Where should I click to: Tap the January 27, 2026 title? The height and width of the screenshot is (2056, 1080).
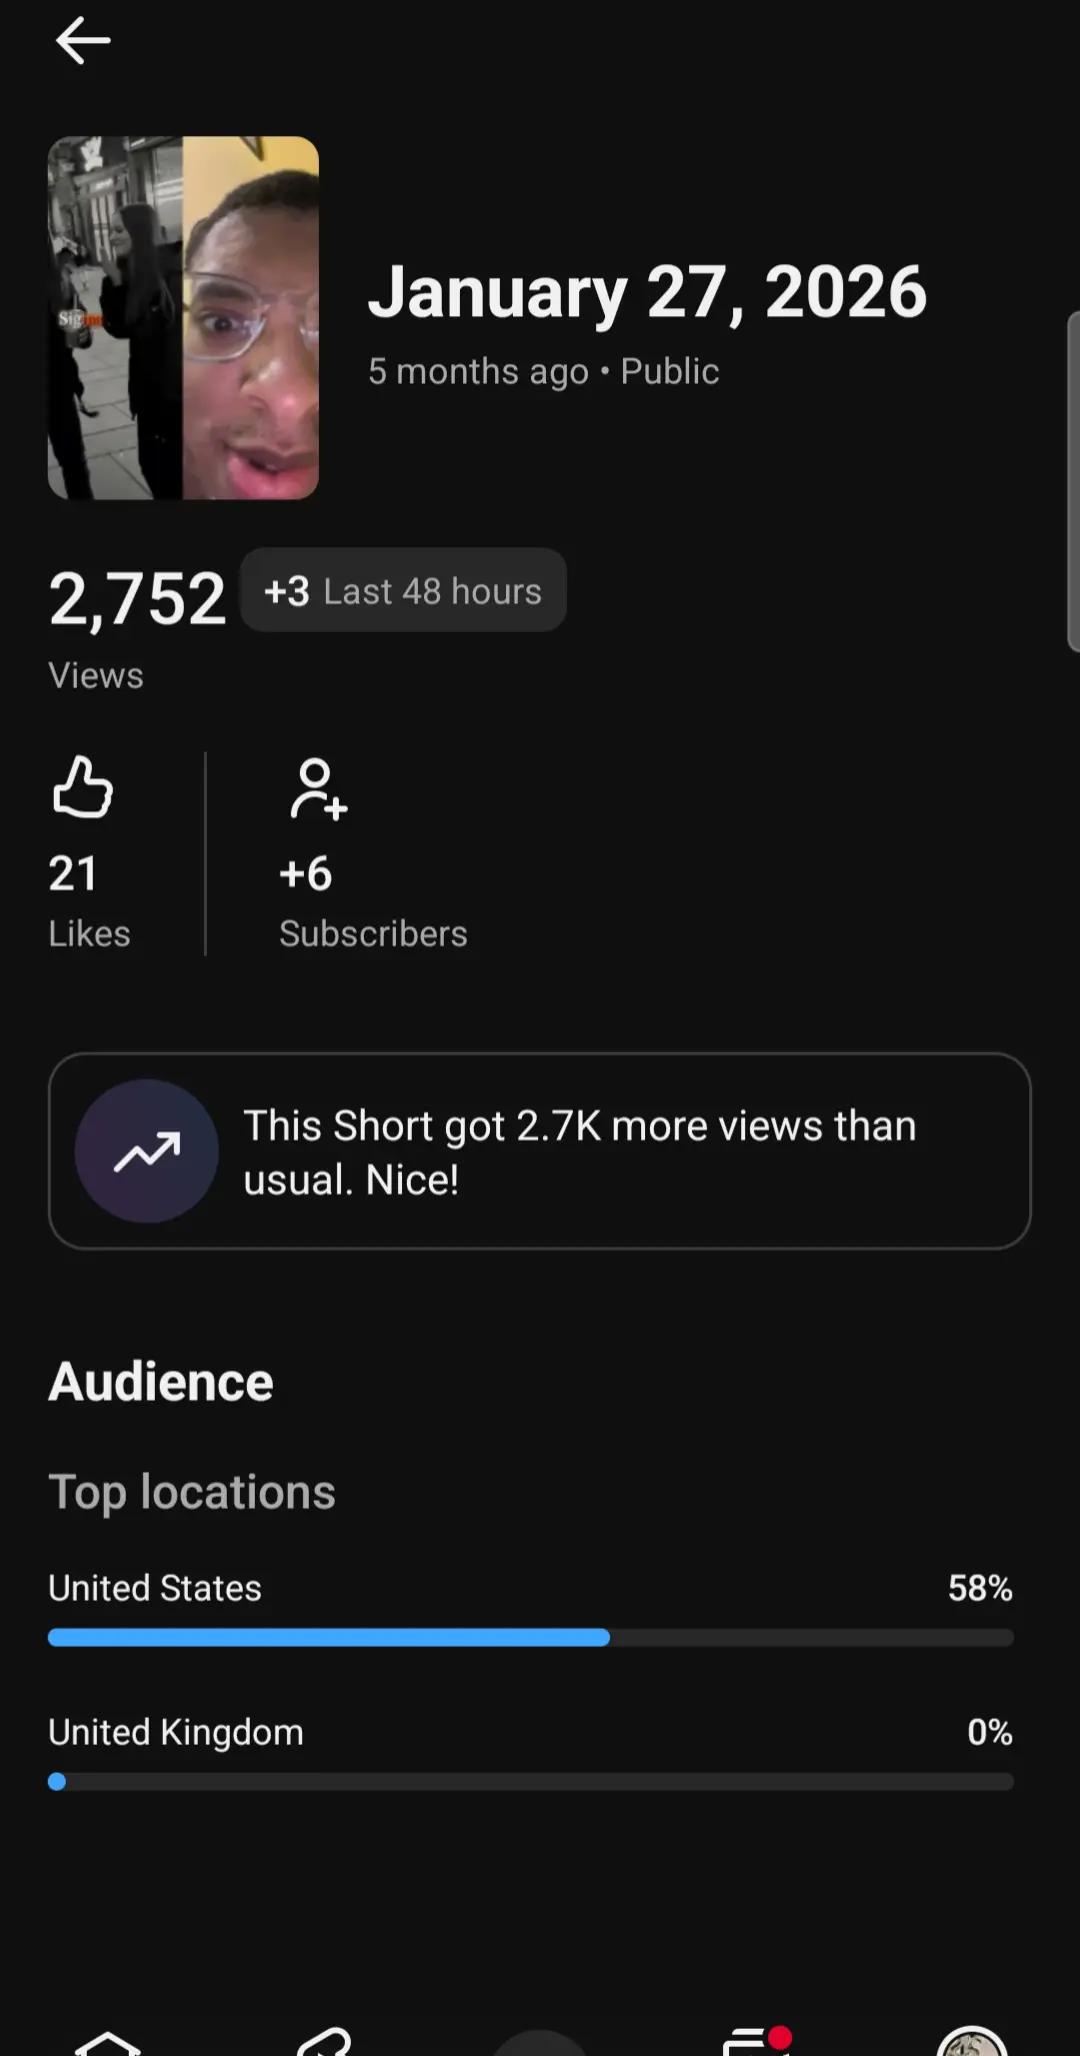pyautogui.click(x=647, y=292)
